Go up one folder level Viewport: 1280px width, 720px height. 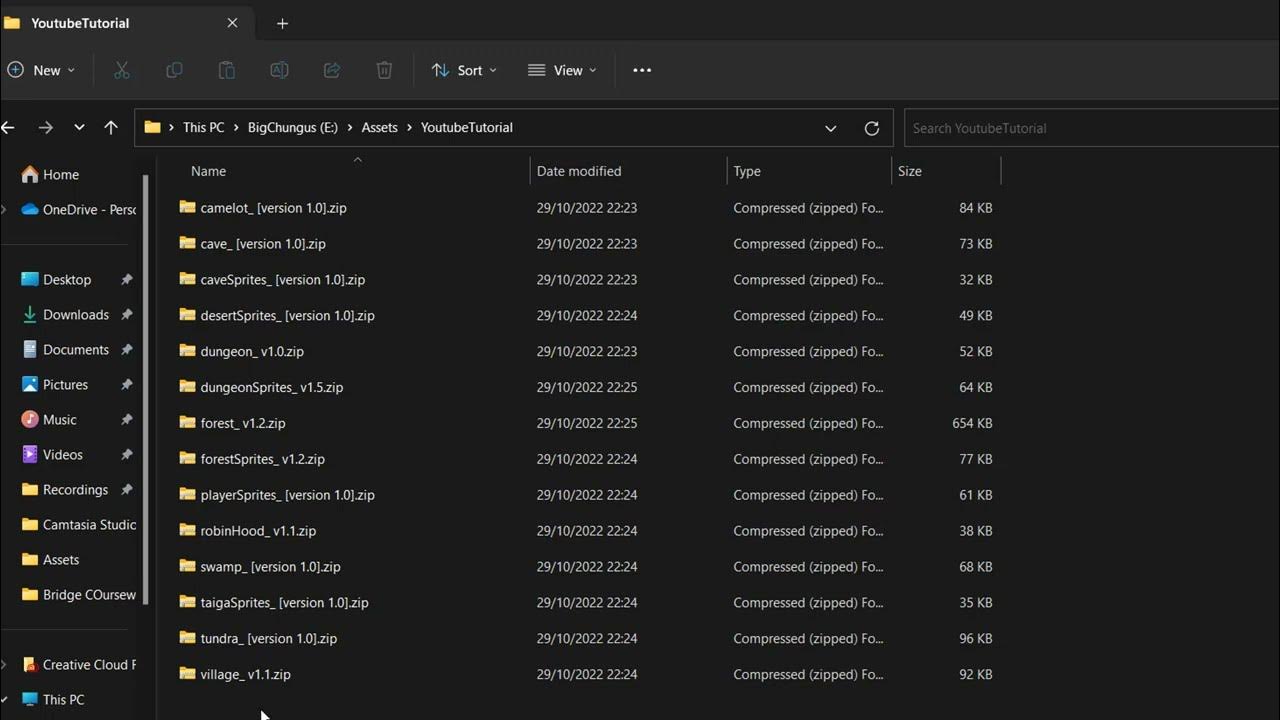click(111, 128)
